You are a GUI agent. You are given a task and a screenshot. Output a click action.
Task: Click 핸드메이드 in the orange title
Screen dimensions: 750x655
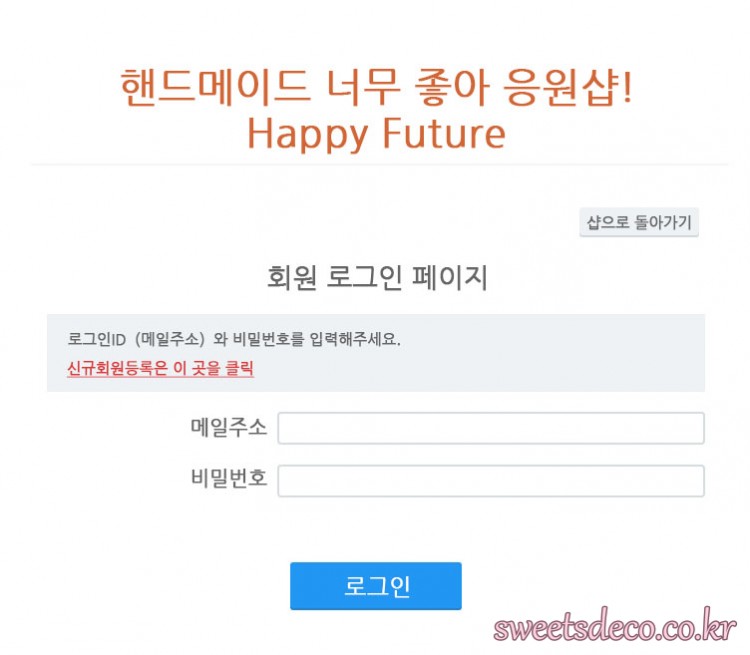pos(214,87)
